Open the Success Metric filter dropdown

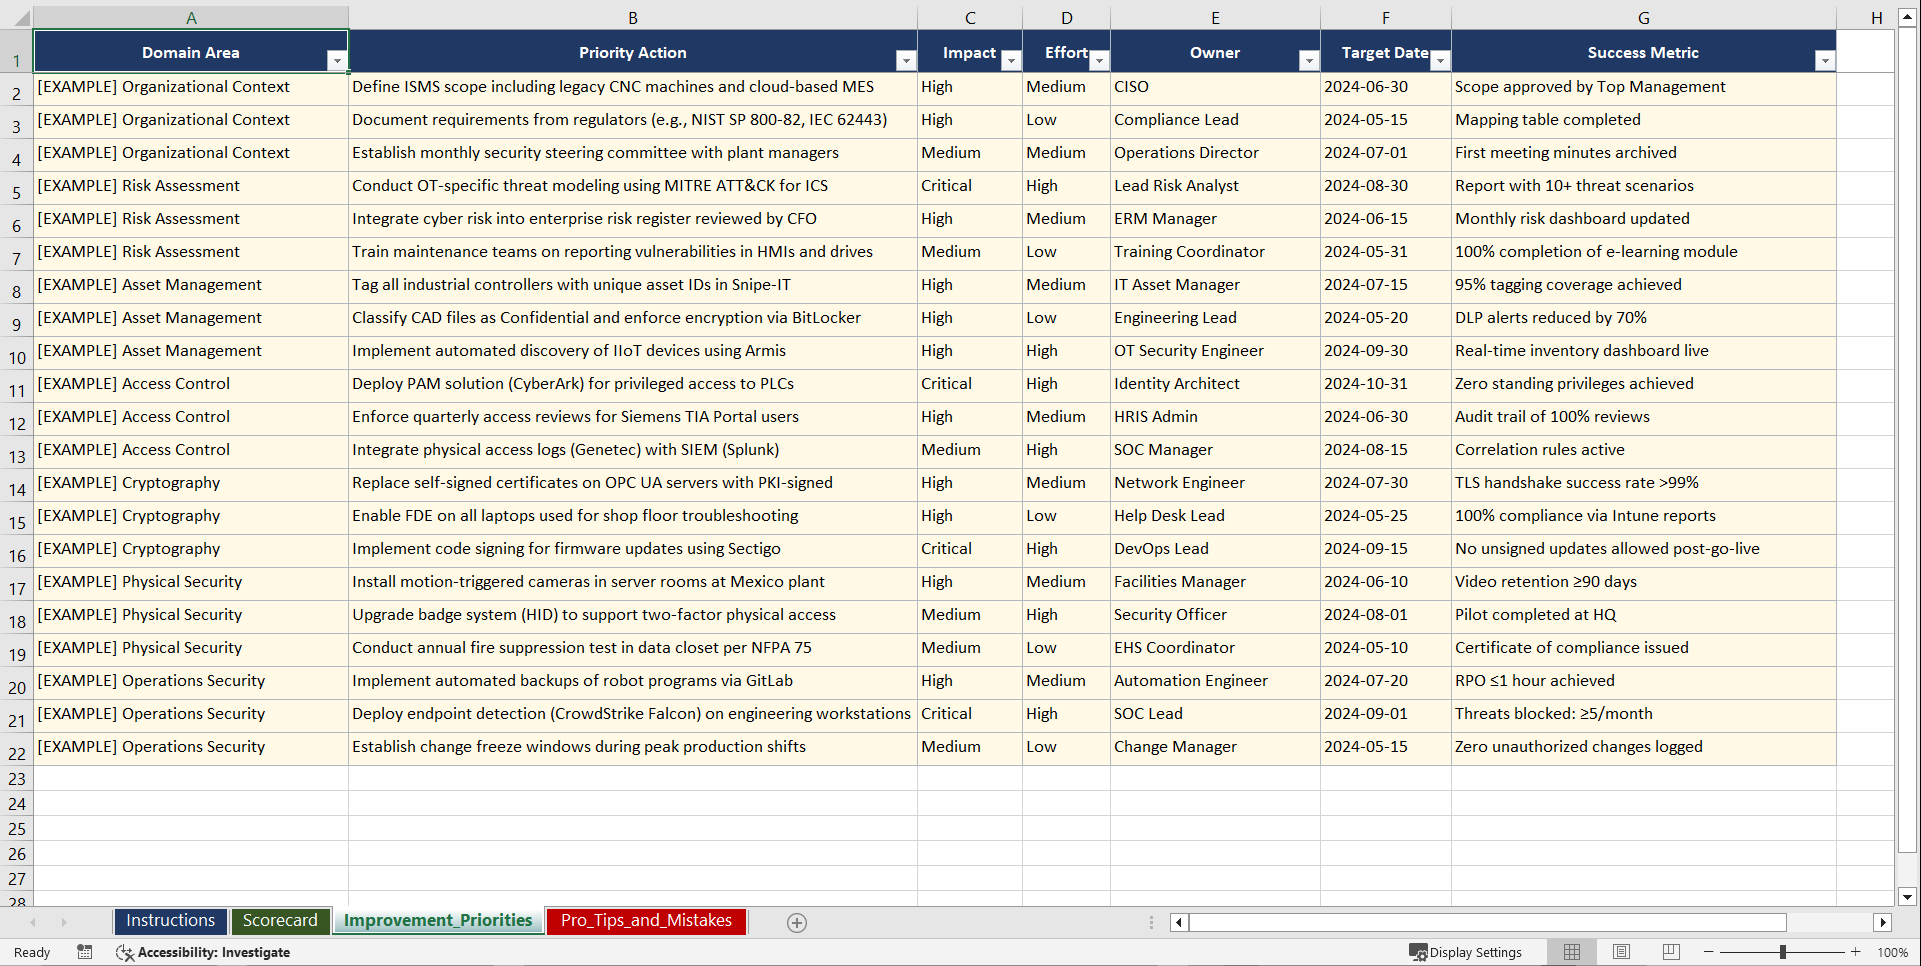click(x=1826, y=60)
